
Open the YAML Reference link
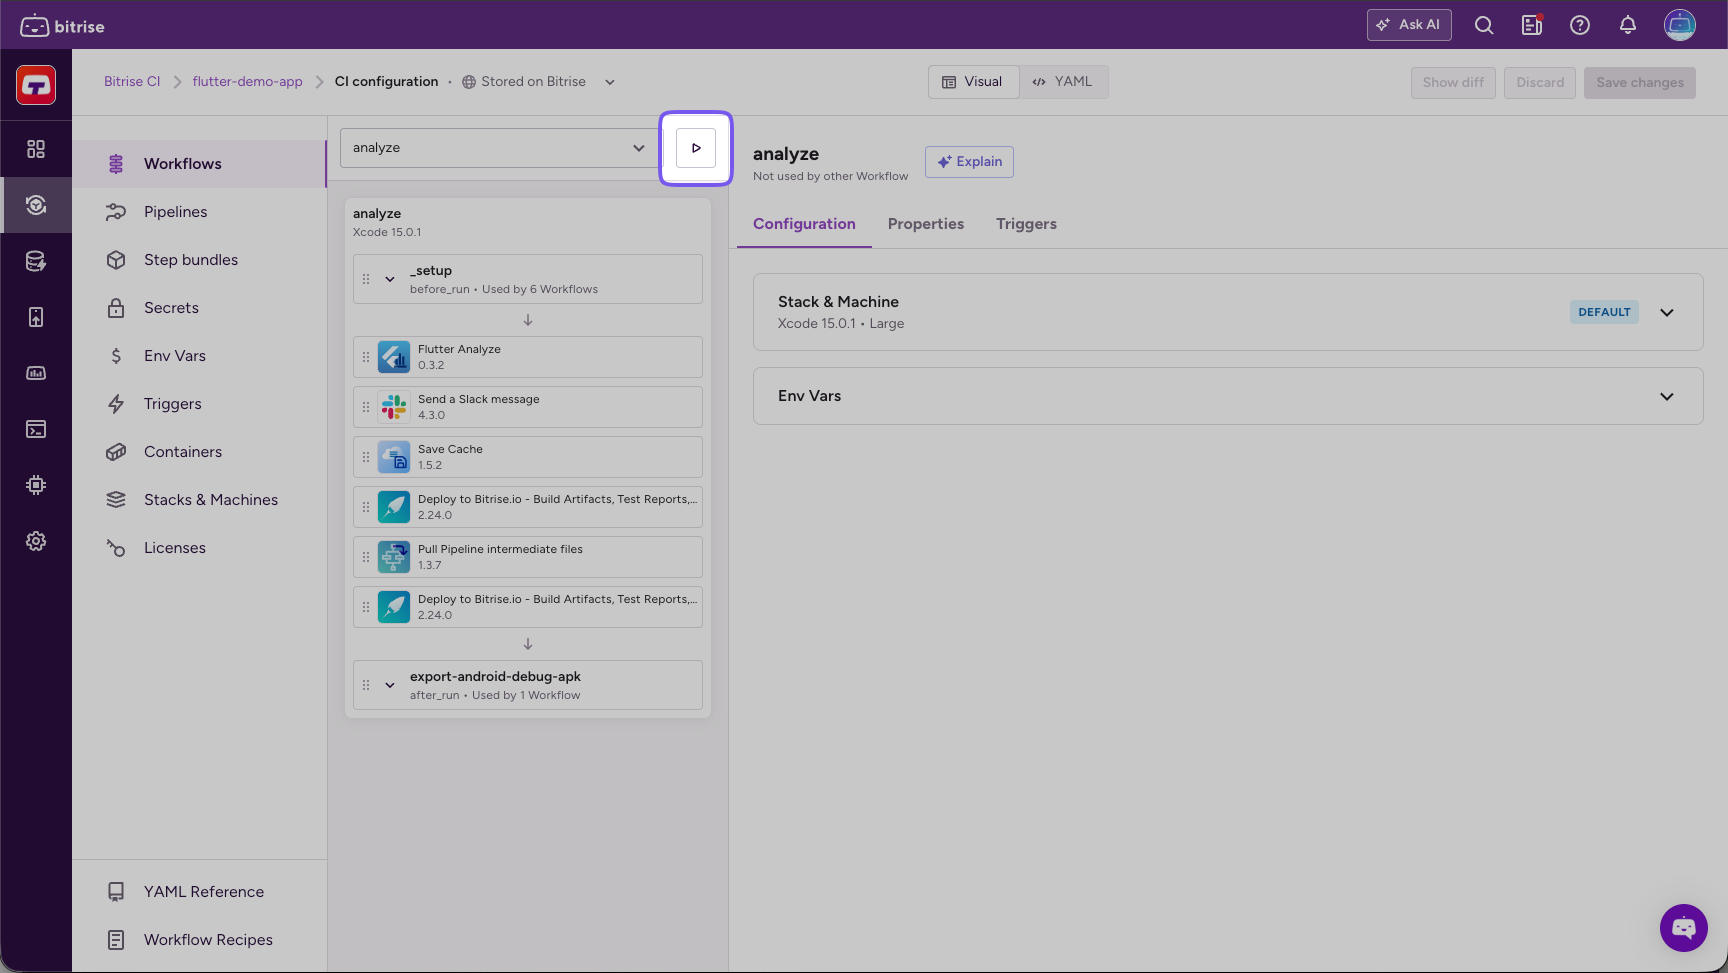pyautogui.click(x=200, y=892)
